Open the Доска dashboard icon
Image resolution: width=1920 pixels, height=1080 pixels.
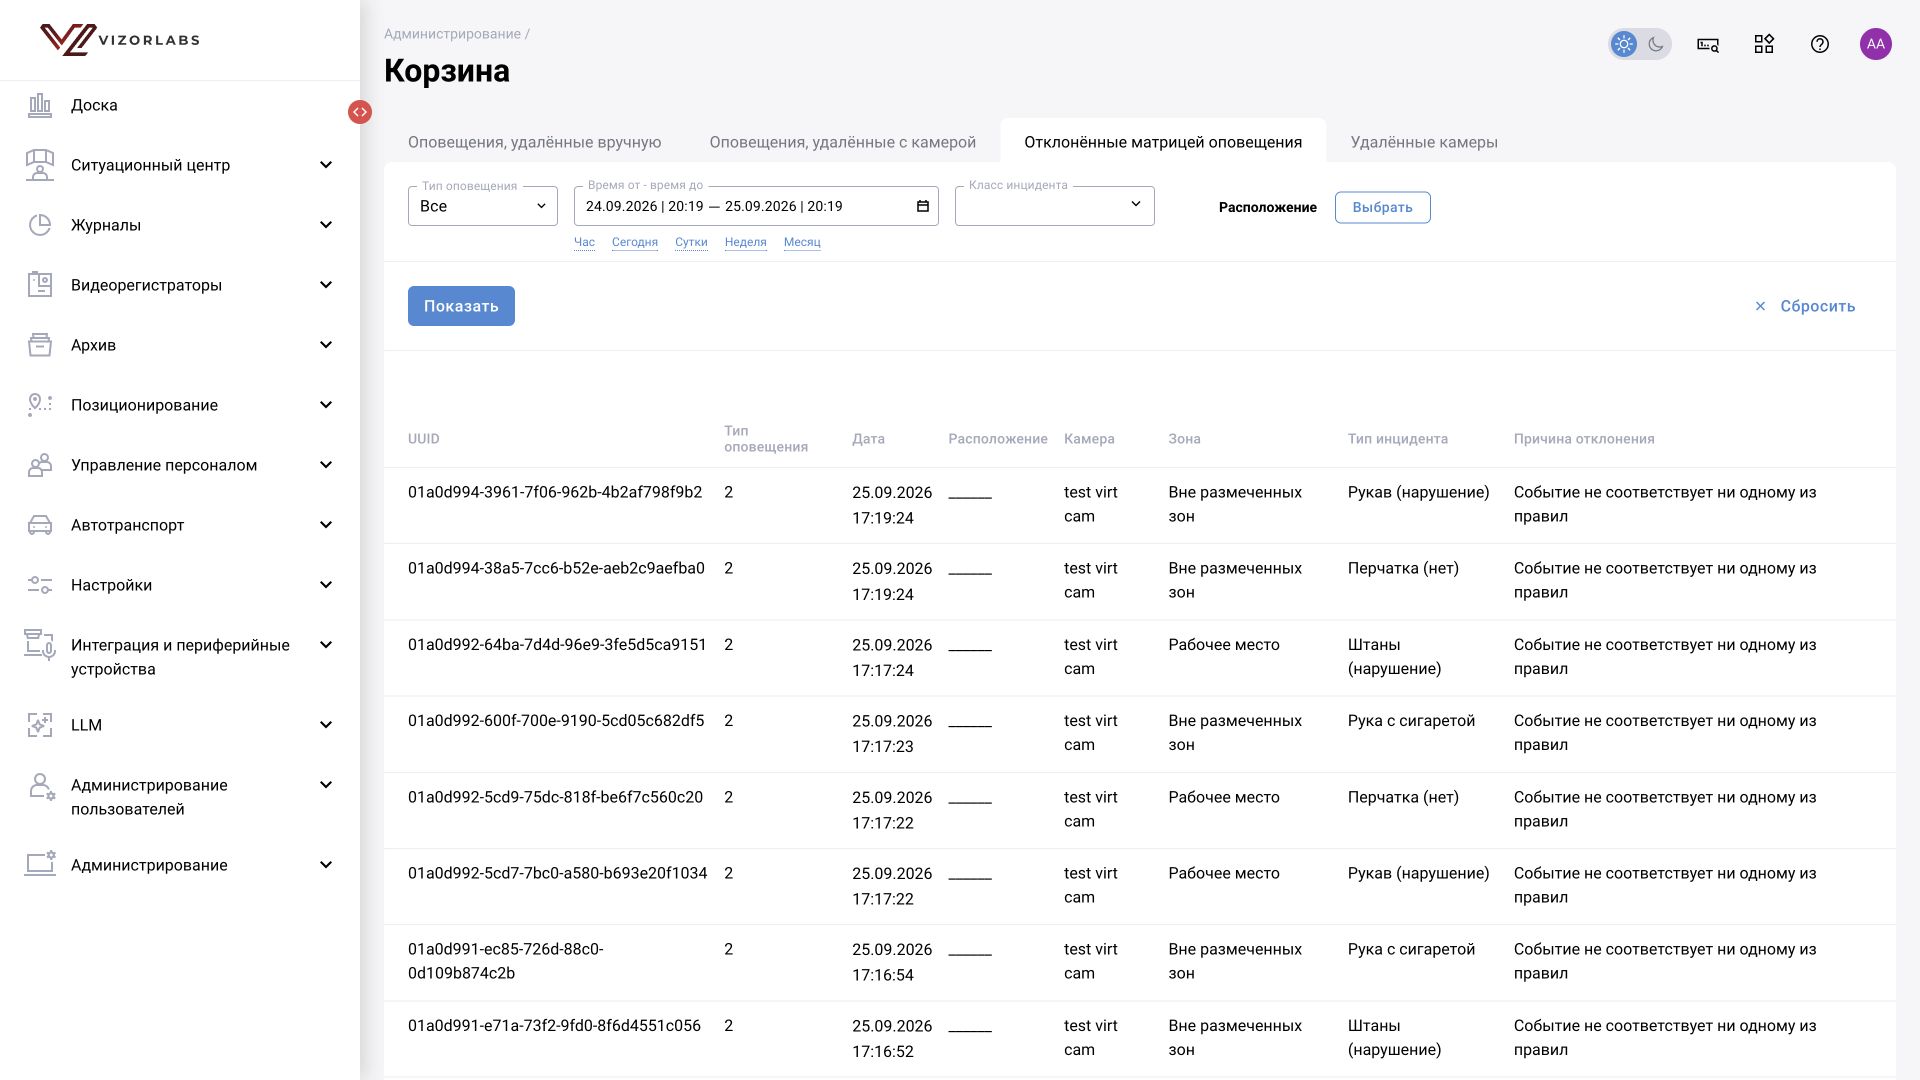[40, 105]
